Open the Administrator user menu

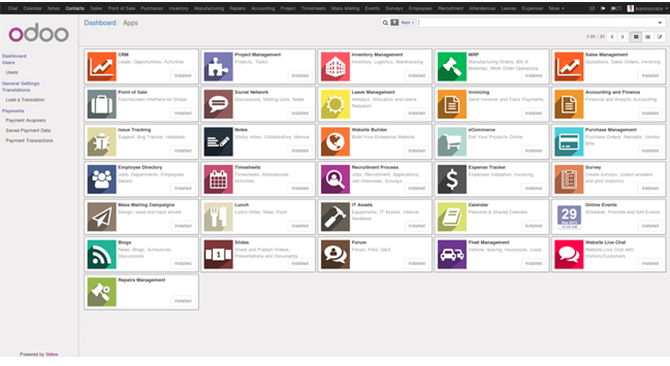(646, 8)
